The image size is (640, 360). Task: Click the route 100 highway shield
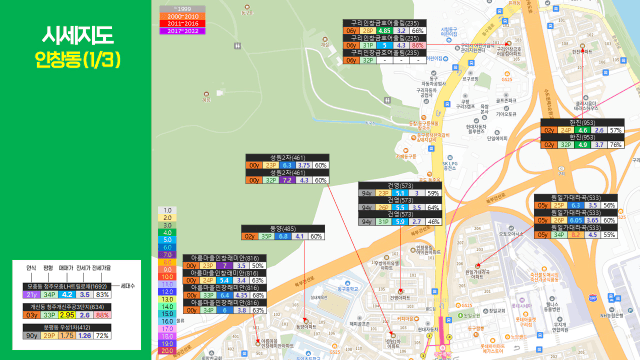click(x=593, y=298)
